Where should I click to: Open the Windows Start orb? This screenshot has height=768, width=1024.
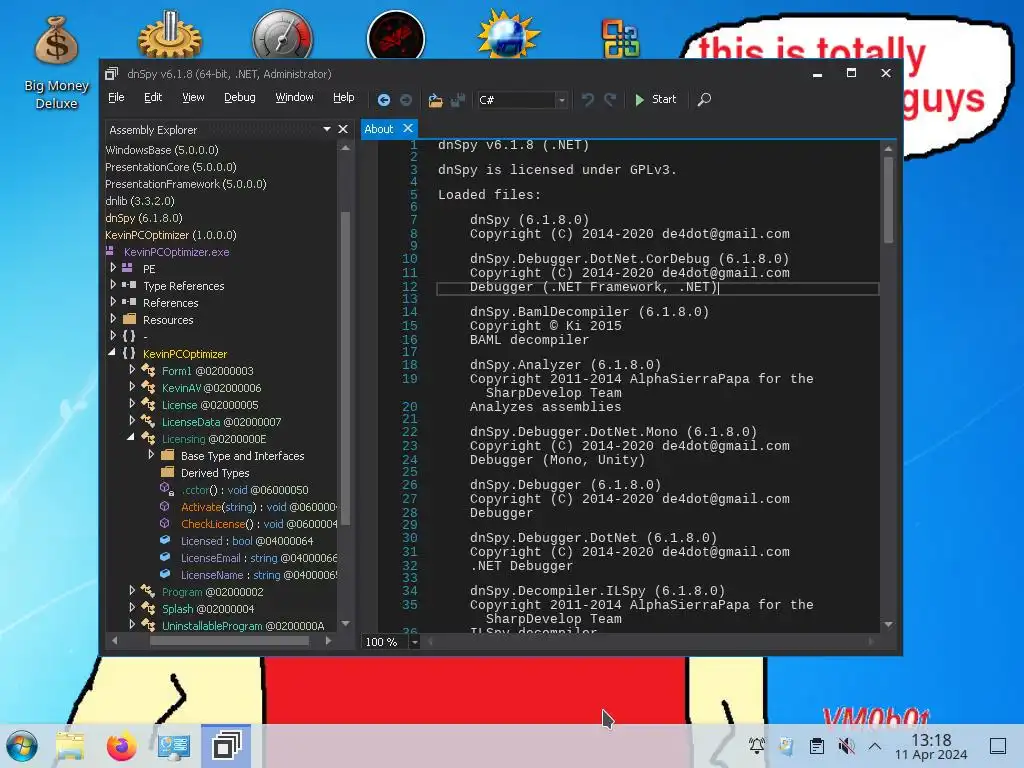click(22, 746)
